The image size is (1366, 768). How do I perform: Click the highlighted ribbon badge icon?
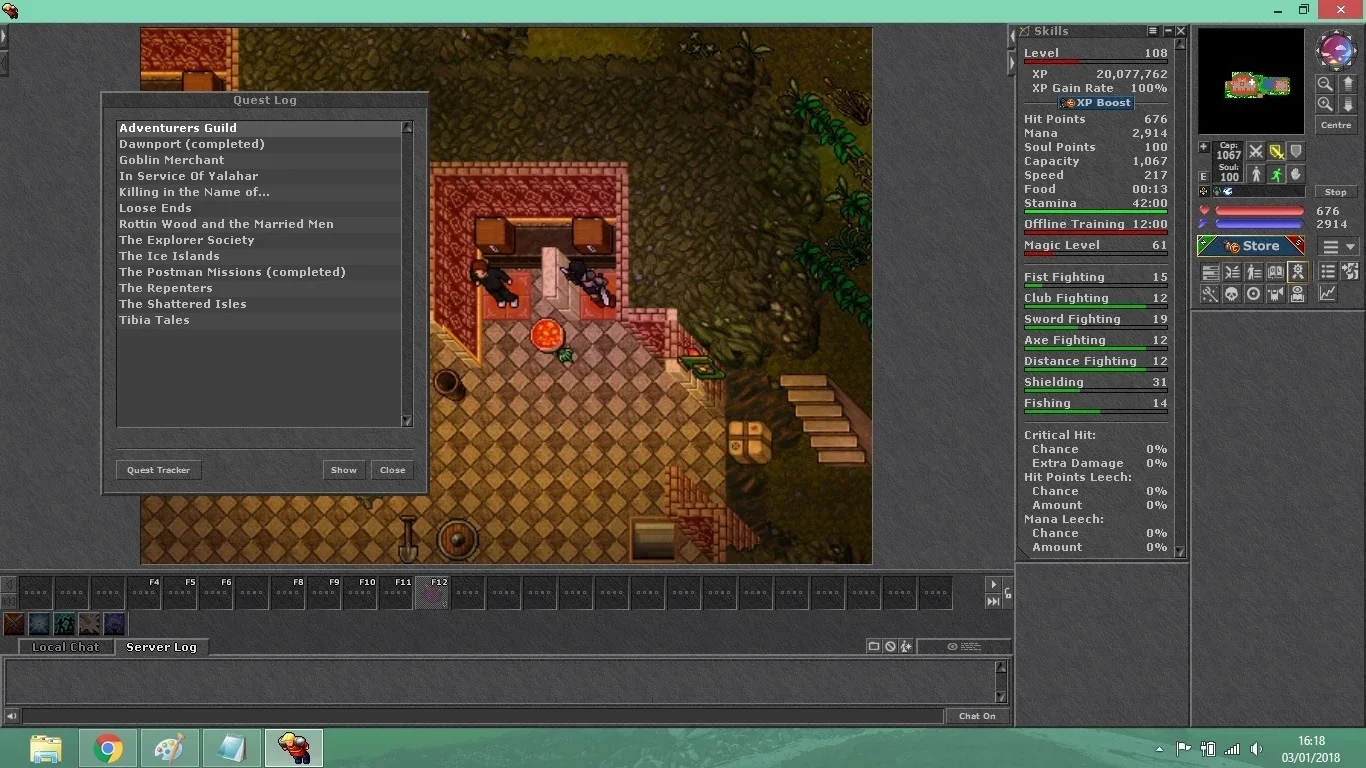coord(1298,271)
